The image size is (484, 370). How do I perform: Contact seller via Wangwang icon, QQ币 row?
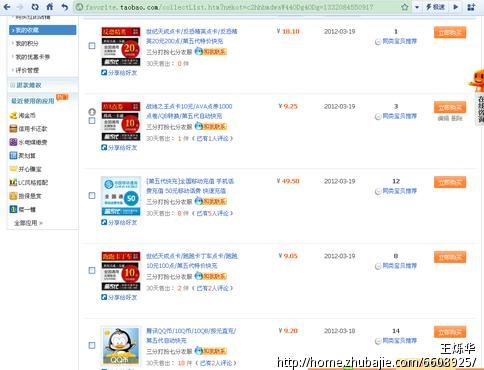210,351
